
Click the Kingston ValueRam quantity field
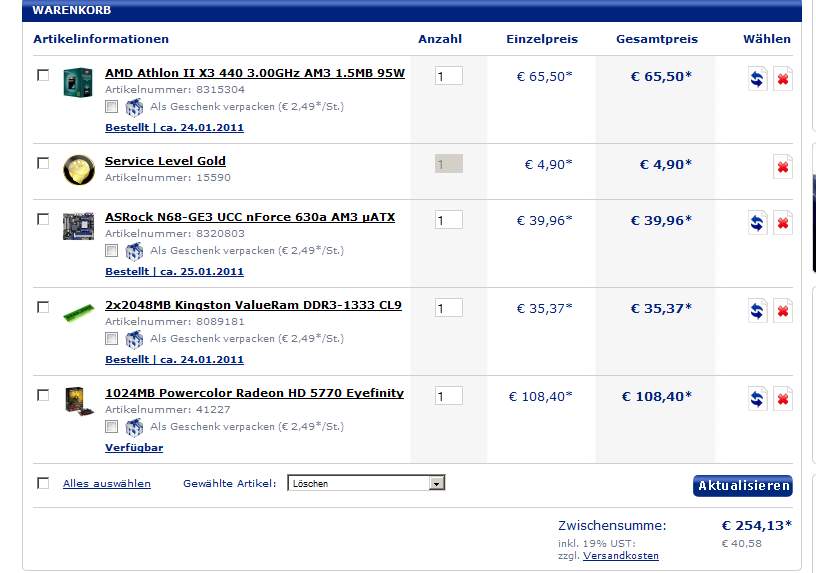[448, 308]
